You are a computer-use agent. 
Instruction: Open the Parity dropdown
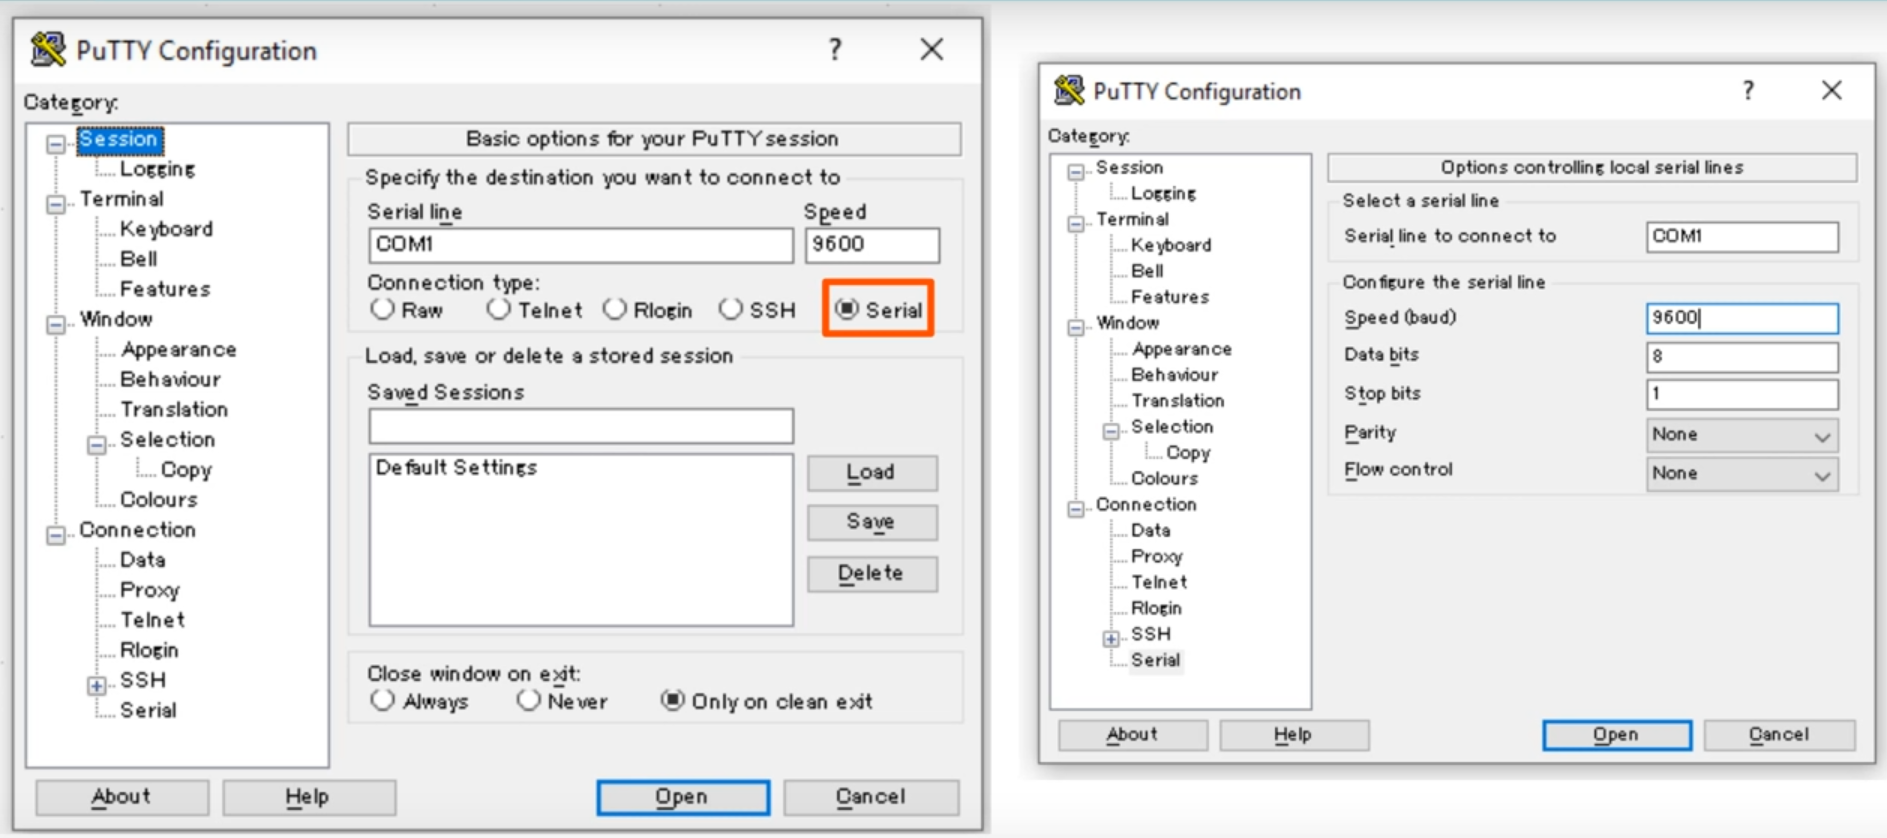coord(1742,435)
